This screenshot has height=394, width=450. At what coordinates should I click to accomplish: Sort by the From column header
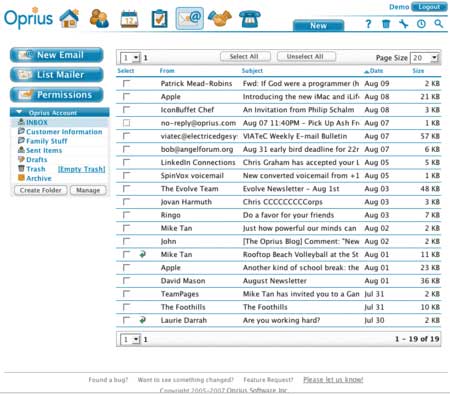[167, 71]
